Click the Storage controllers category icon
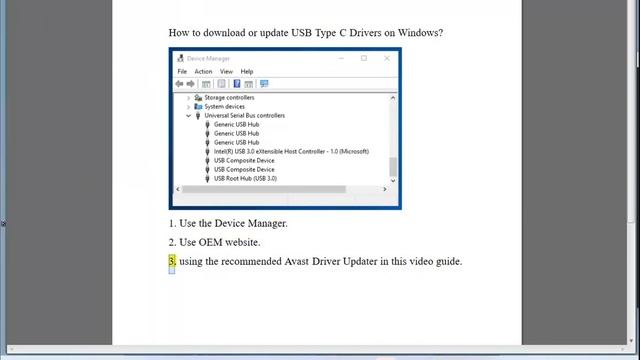 pos(198,98)
